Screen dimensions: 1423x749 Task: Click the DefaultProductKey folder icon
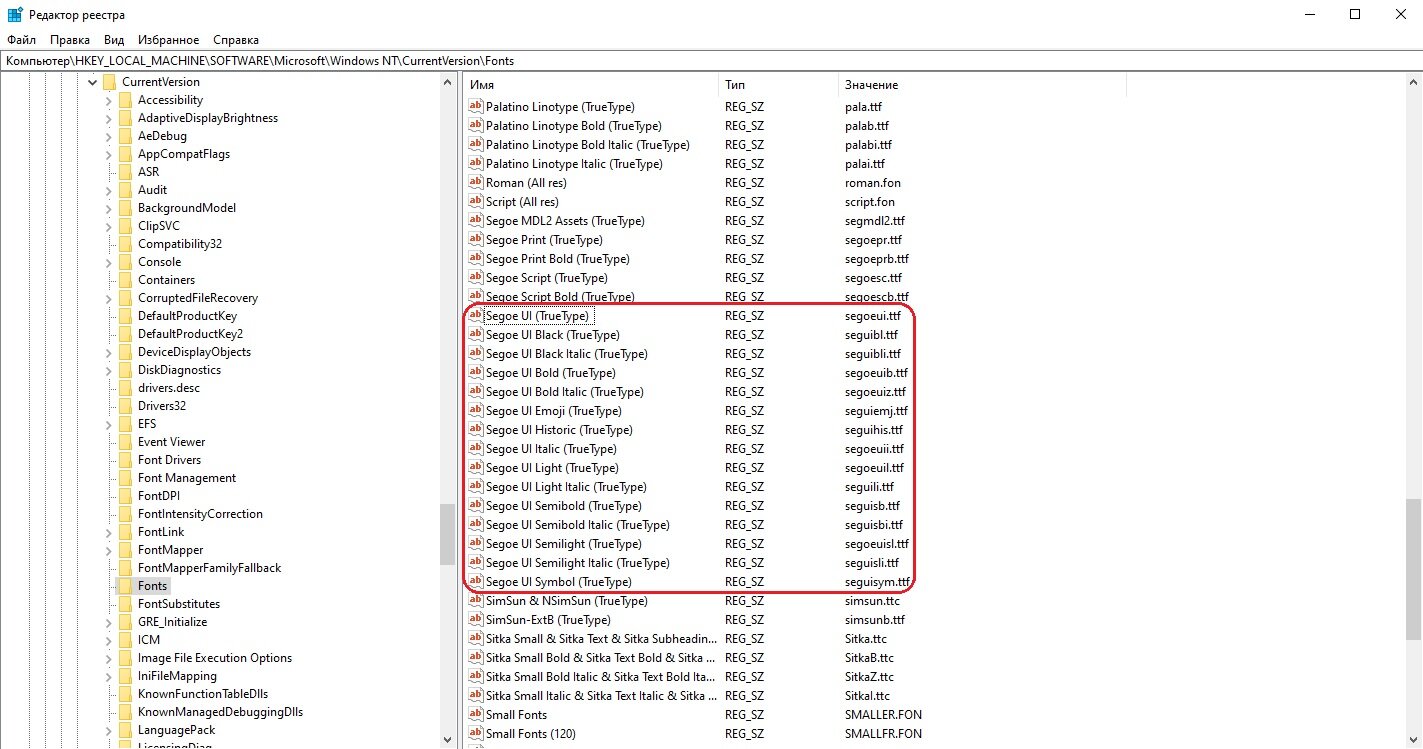[x=125, y=316]
